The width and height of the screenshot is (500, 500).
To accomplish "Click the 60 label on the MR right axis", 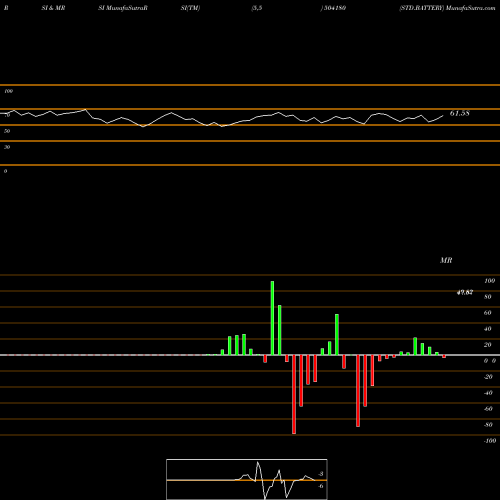I will coord(488,313).
